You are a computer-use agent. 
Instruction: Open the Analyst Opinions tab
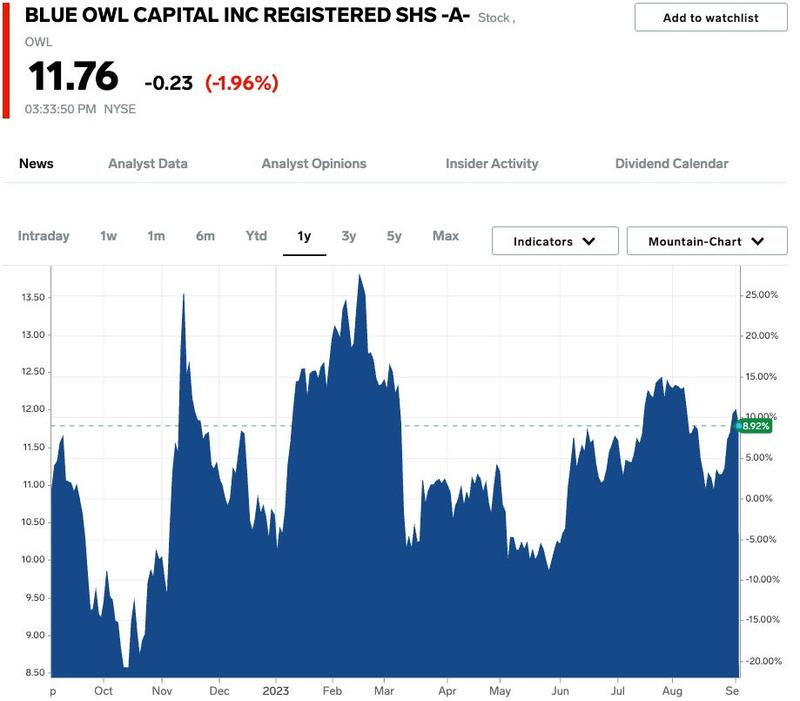[x=314, y=164]
